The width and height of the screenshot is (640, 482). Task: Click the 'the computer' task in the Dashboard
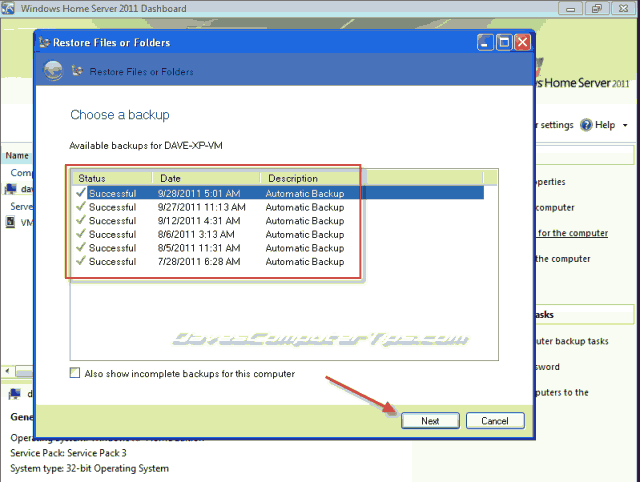(x=563, y=259)
